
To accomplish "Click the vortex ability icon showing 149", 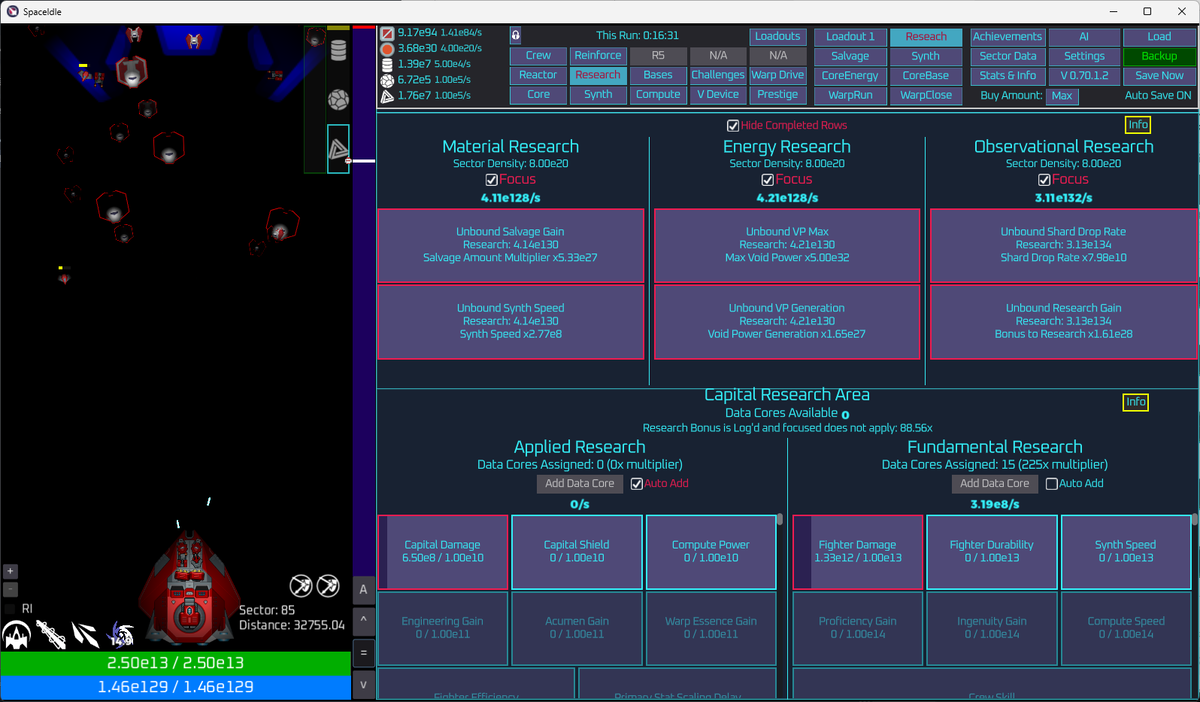I will (121, 634).
